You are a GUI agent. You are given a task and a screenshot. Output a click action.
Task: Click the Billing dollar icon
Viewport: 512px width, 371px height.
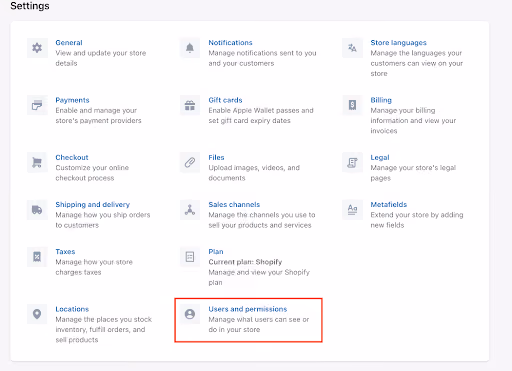point(352,105)
